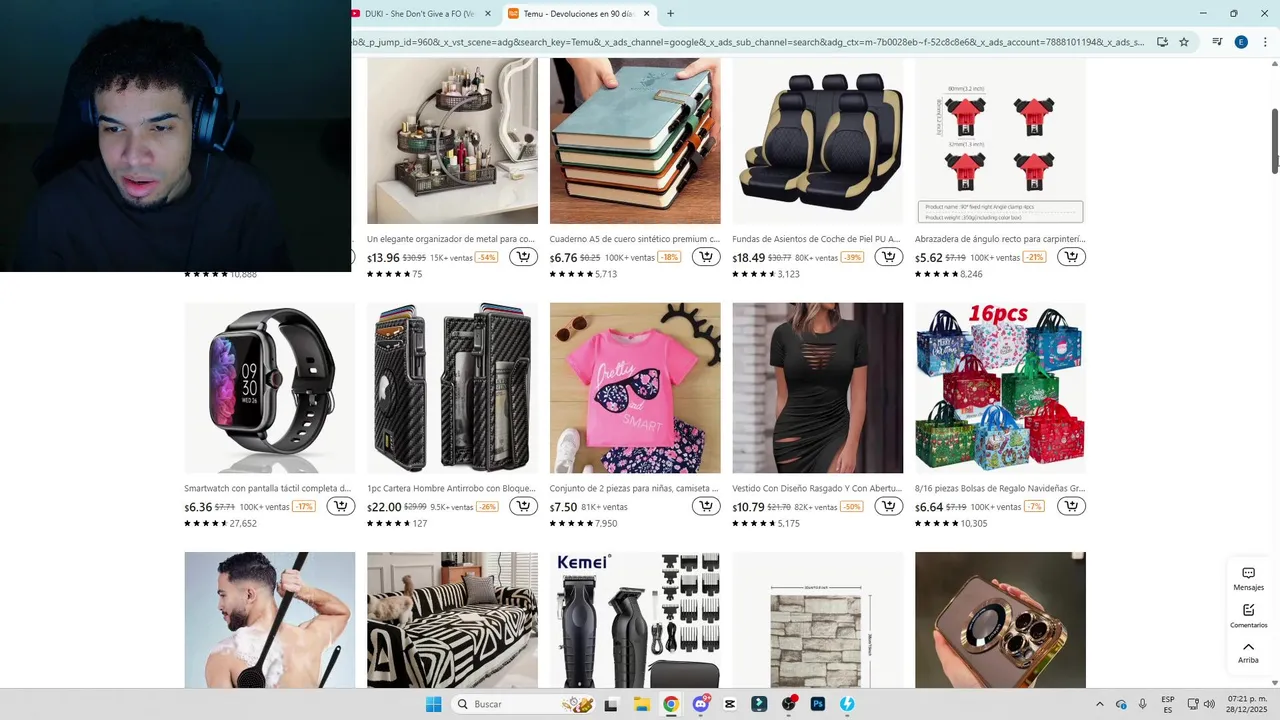
Task: Open Discord from the taskbar
Action: (x=701, y=704)
